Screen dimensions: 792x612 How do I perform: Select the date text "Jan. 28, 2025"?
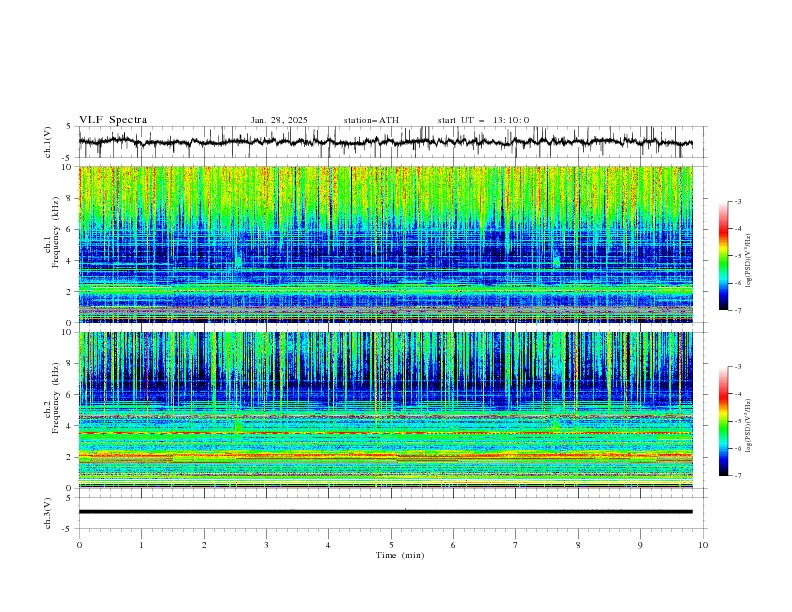279,120
